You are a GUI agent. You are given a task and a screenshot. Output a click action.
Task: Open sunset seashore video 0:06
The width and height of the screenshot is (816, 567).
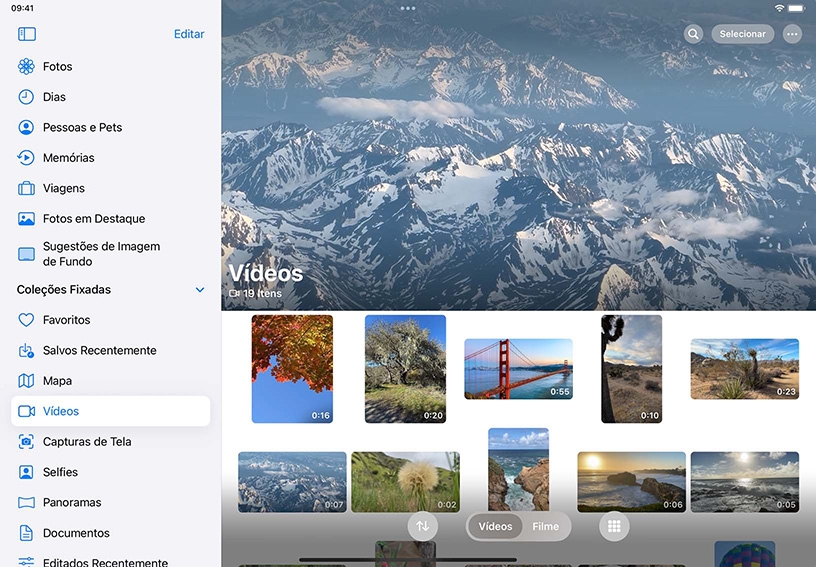pos(632,482)
